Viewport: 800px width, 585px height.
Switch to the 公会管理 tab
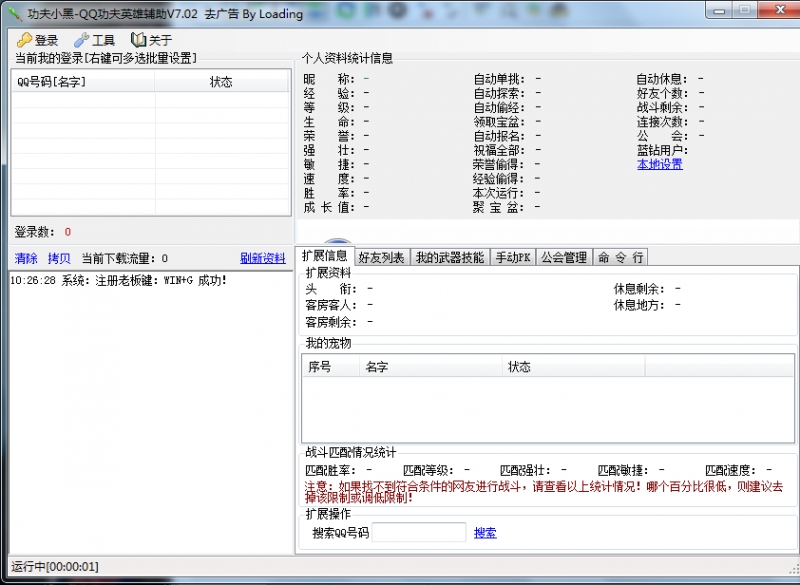[x=564, y=258]
